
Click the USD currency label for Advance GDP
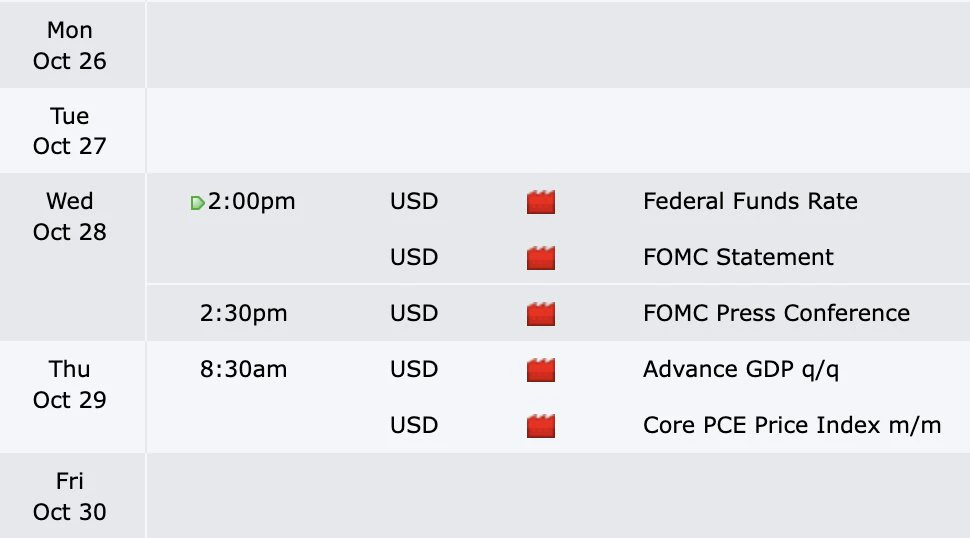click(x=414, y=369)
